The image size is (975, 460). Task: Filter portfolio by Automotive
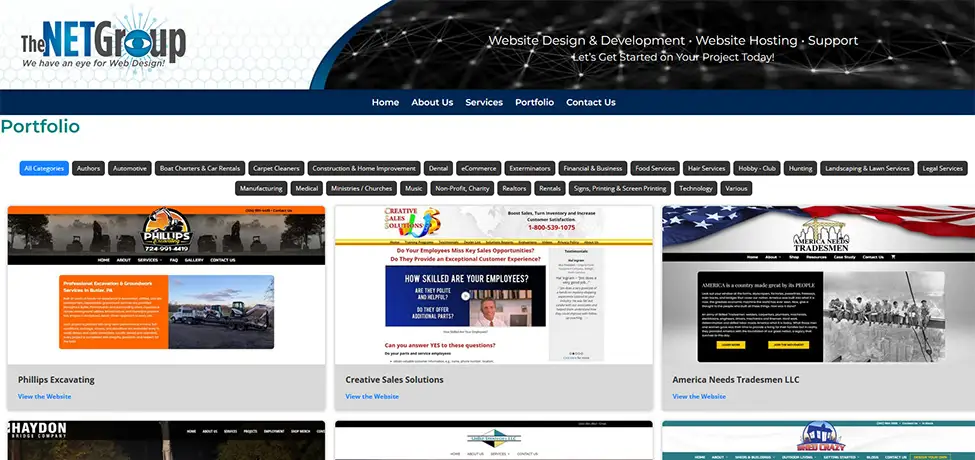click(130, 168)
